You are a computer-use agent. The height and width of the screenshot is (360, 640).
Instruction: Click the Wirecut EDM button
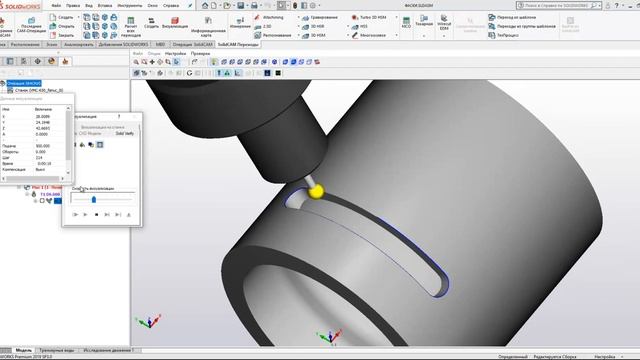(444, 22)
